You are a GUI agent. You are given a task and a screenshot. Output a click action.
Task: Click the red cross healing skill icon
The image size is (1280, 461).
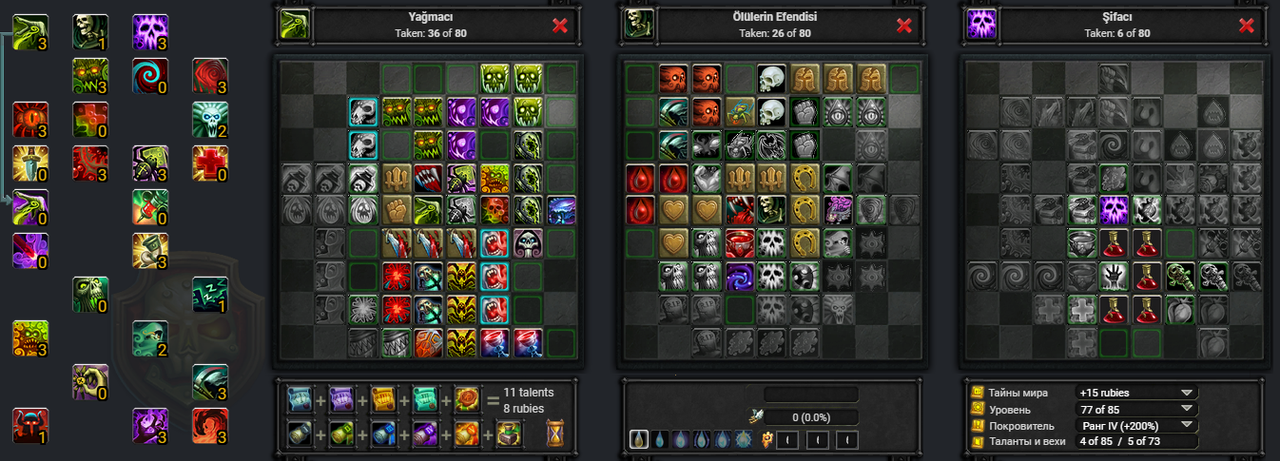click(210, 164)
